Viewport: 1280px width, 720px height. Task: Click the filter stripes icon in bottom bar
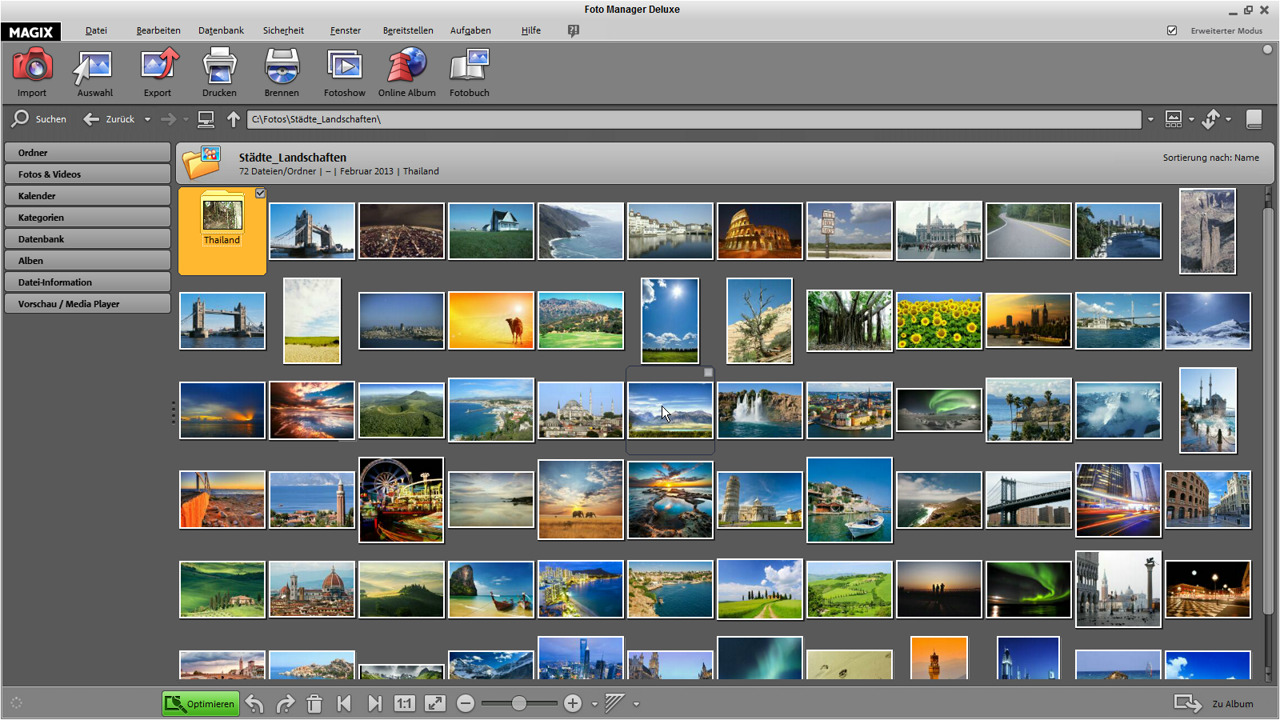[614, 704]
